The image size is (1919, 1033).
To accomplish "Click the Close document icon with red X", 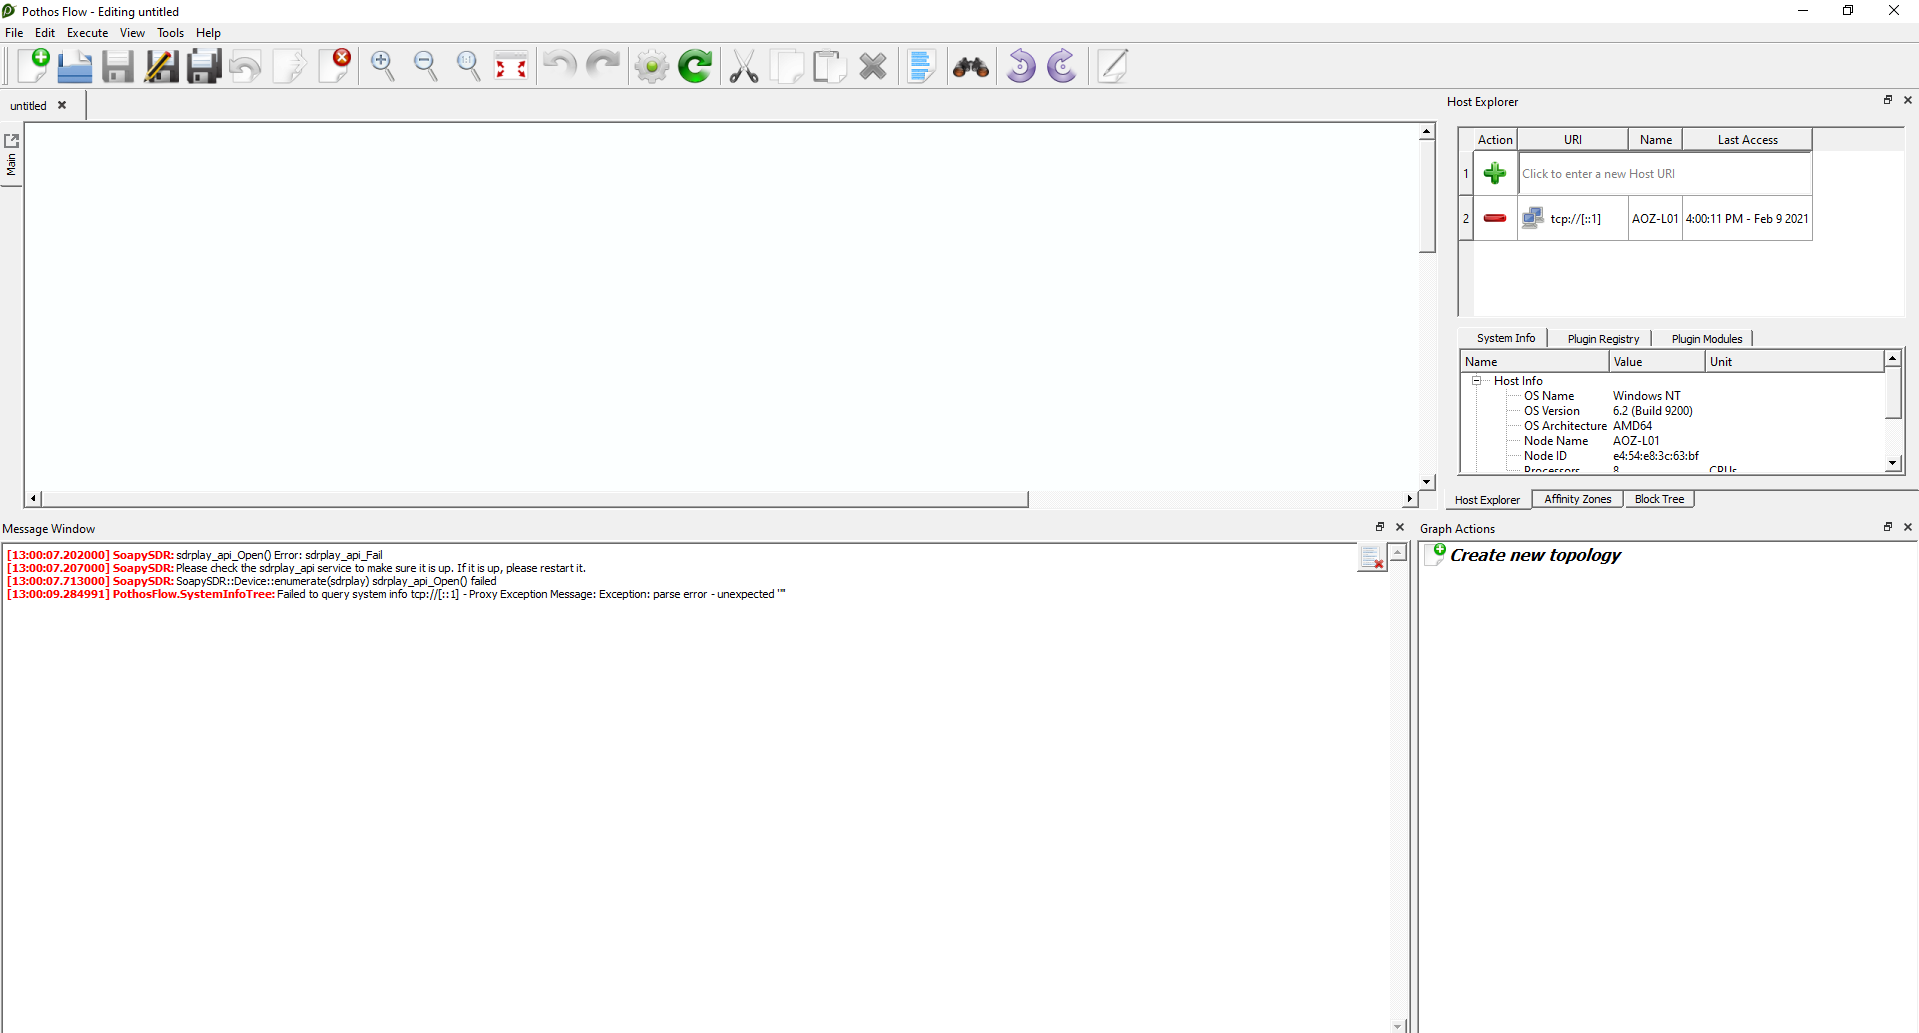I will pyautogui.click(x=335, y=66).
